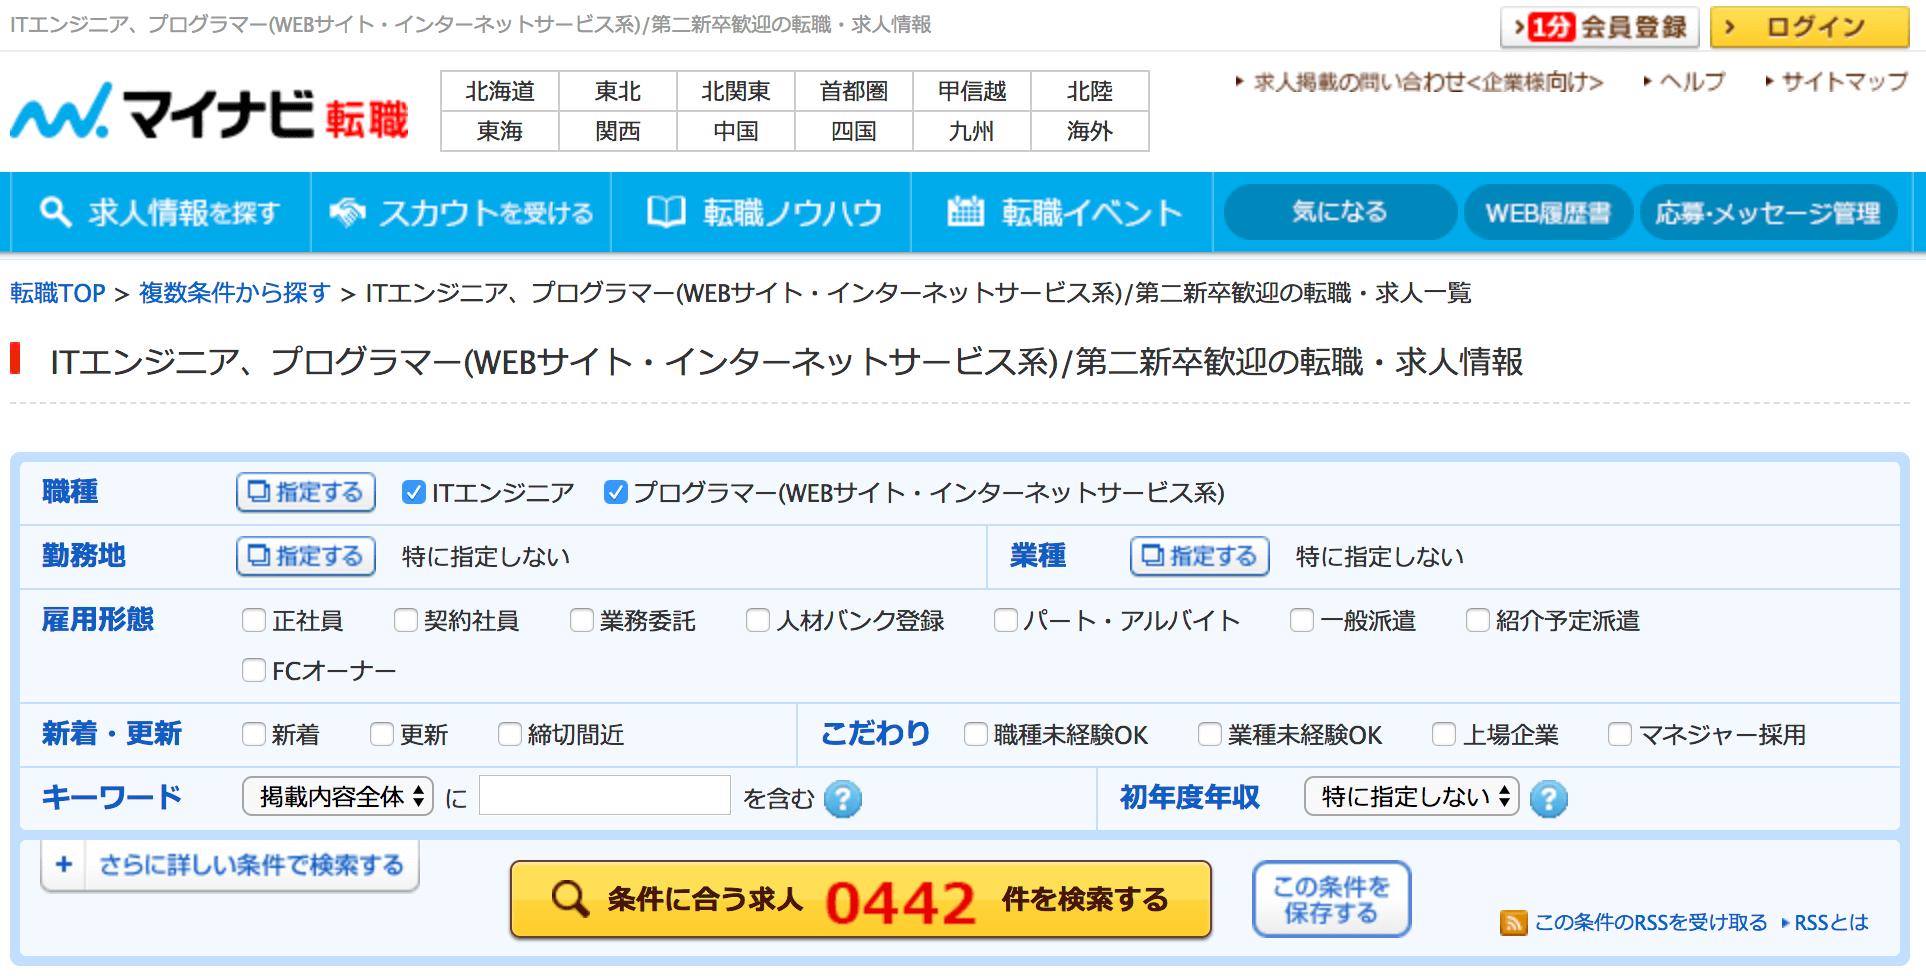Open 転職イベント nav tab
1926x976 pixels.
tap(1062, 212)
